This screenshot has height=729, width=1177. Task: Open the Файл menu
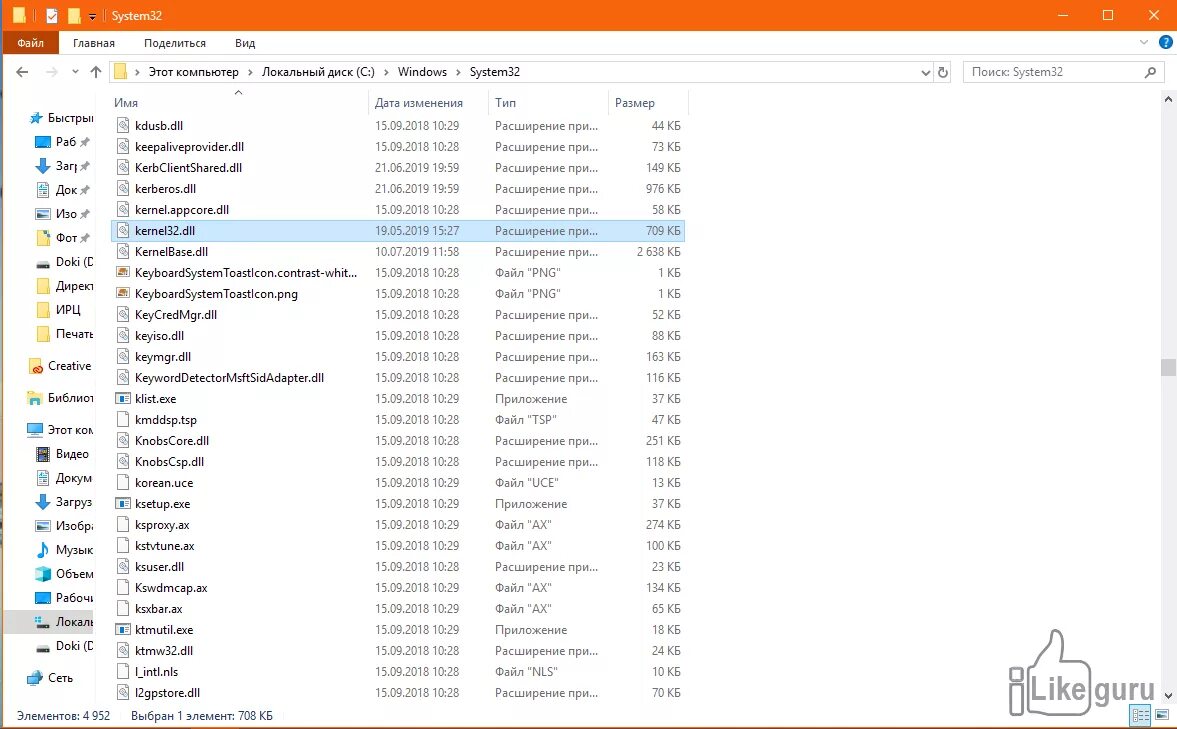click(31, 43)
